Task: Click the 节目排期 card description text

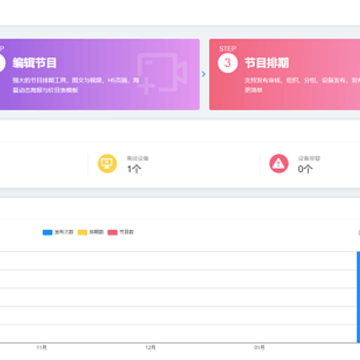Action: [x=302, y=85]
